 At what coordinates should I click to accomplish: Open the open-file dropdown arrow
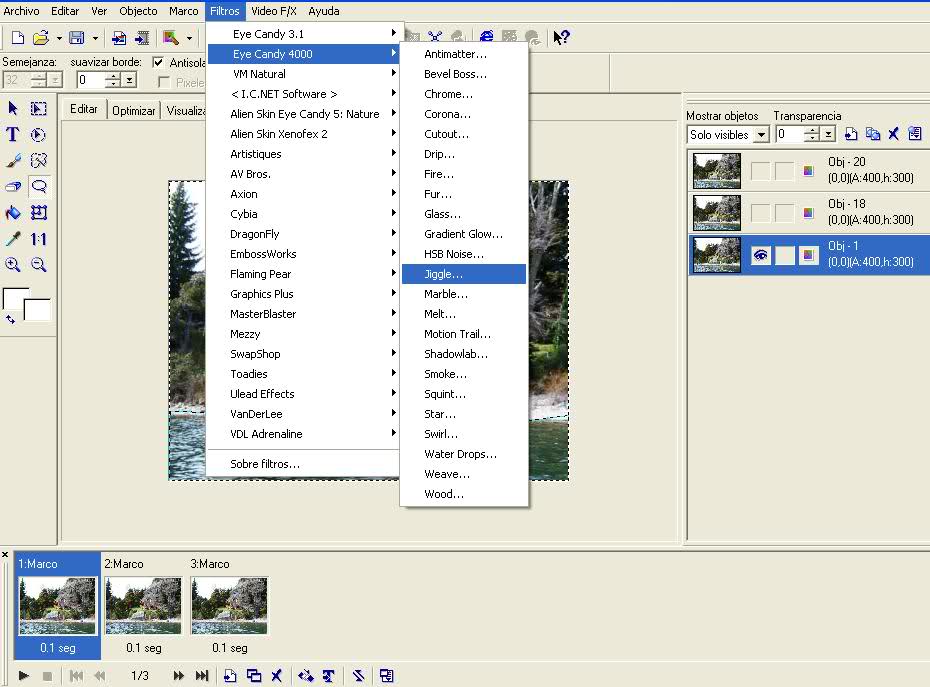(x=59, y=39)
